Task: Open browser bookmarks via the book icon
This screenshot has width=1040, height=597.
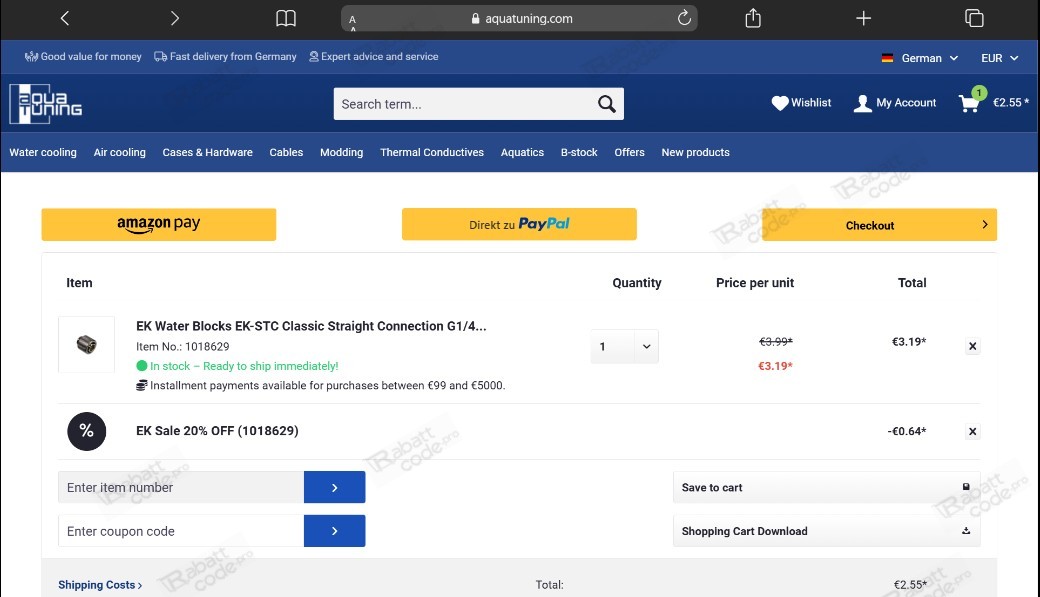Action: tap(285, 17)
